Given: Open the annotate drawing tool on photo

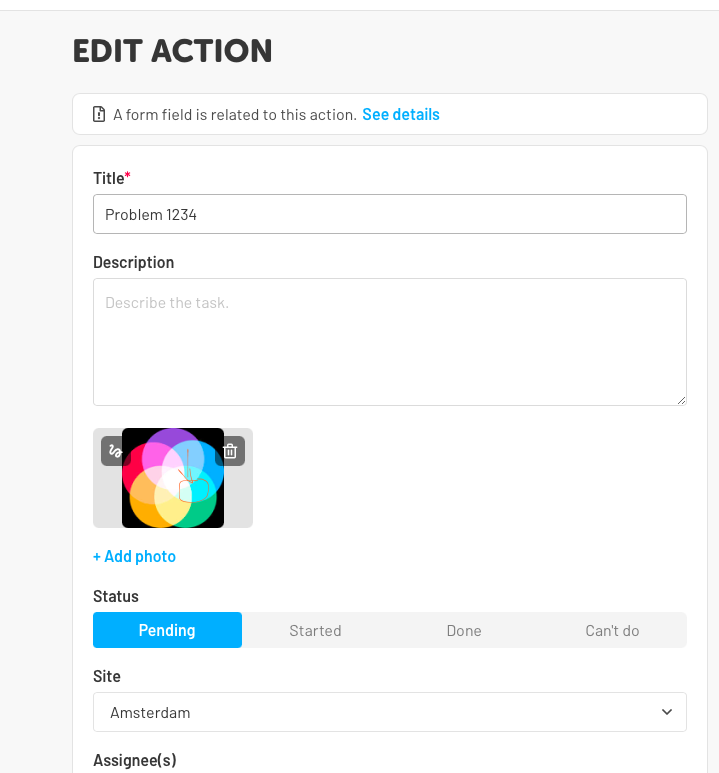Looking at the screenshot, I should click(x=114, y=451).
